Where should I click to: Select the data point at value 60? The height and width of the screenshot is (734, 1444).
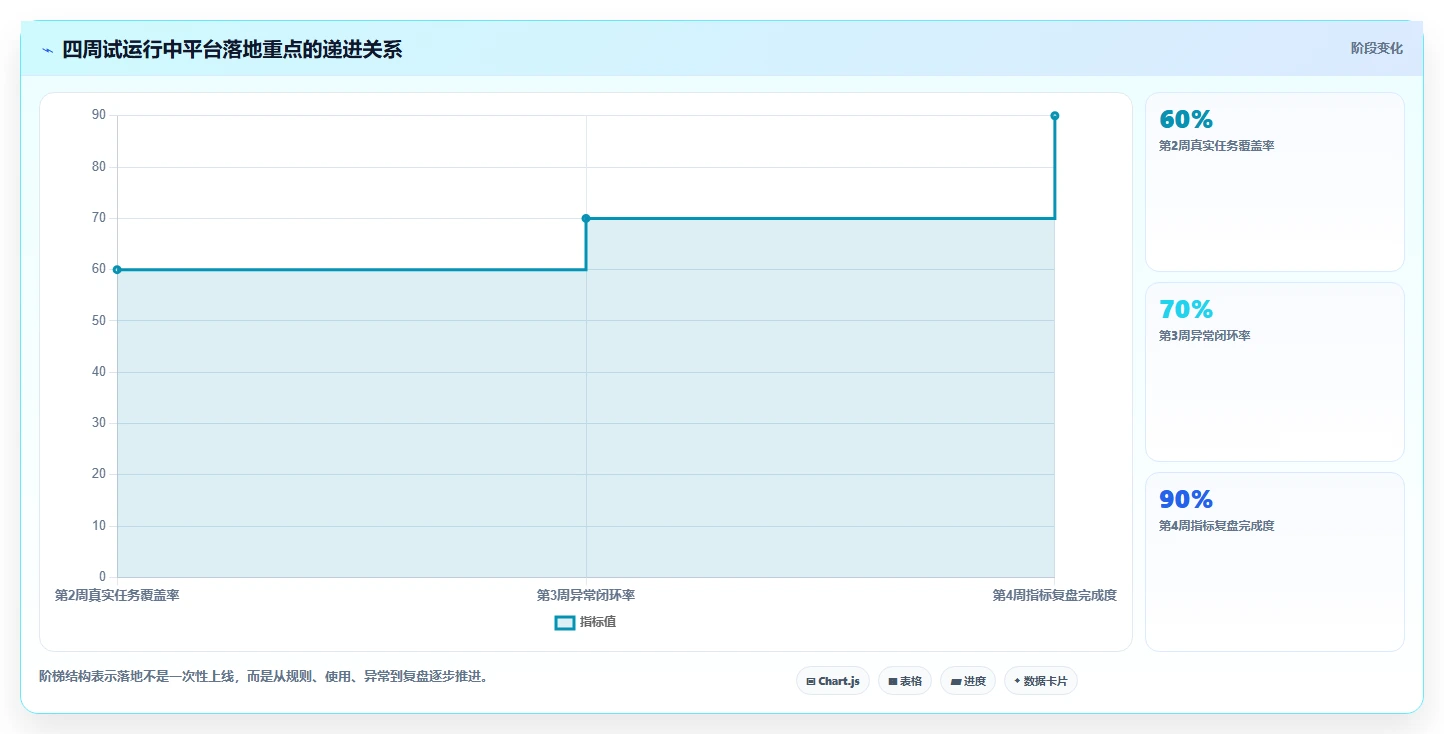pos(117,270)
